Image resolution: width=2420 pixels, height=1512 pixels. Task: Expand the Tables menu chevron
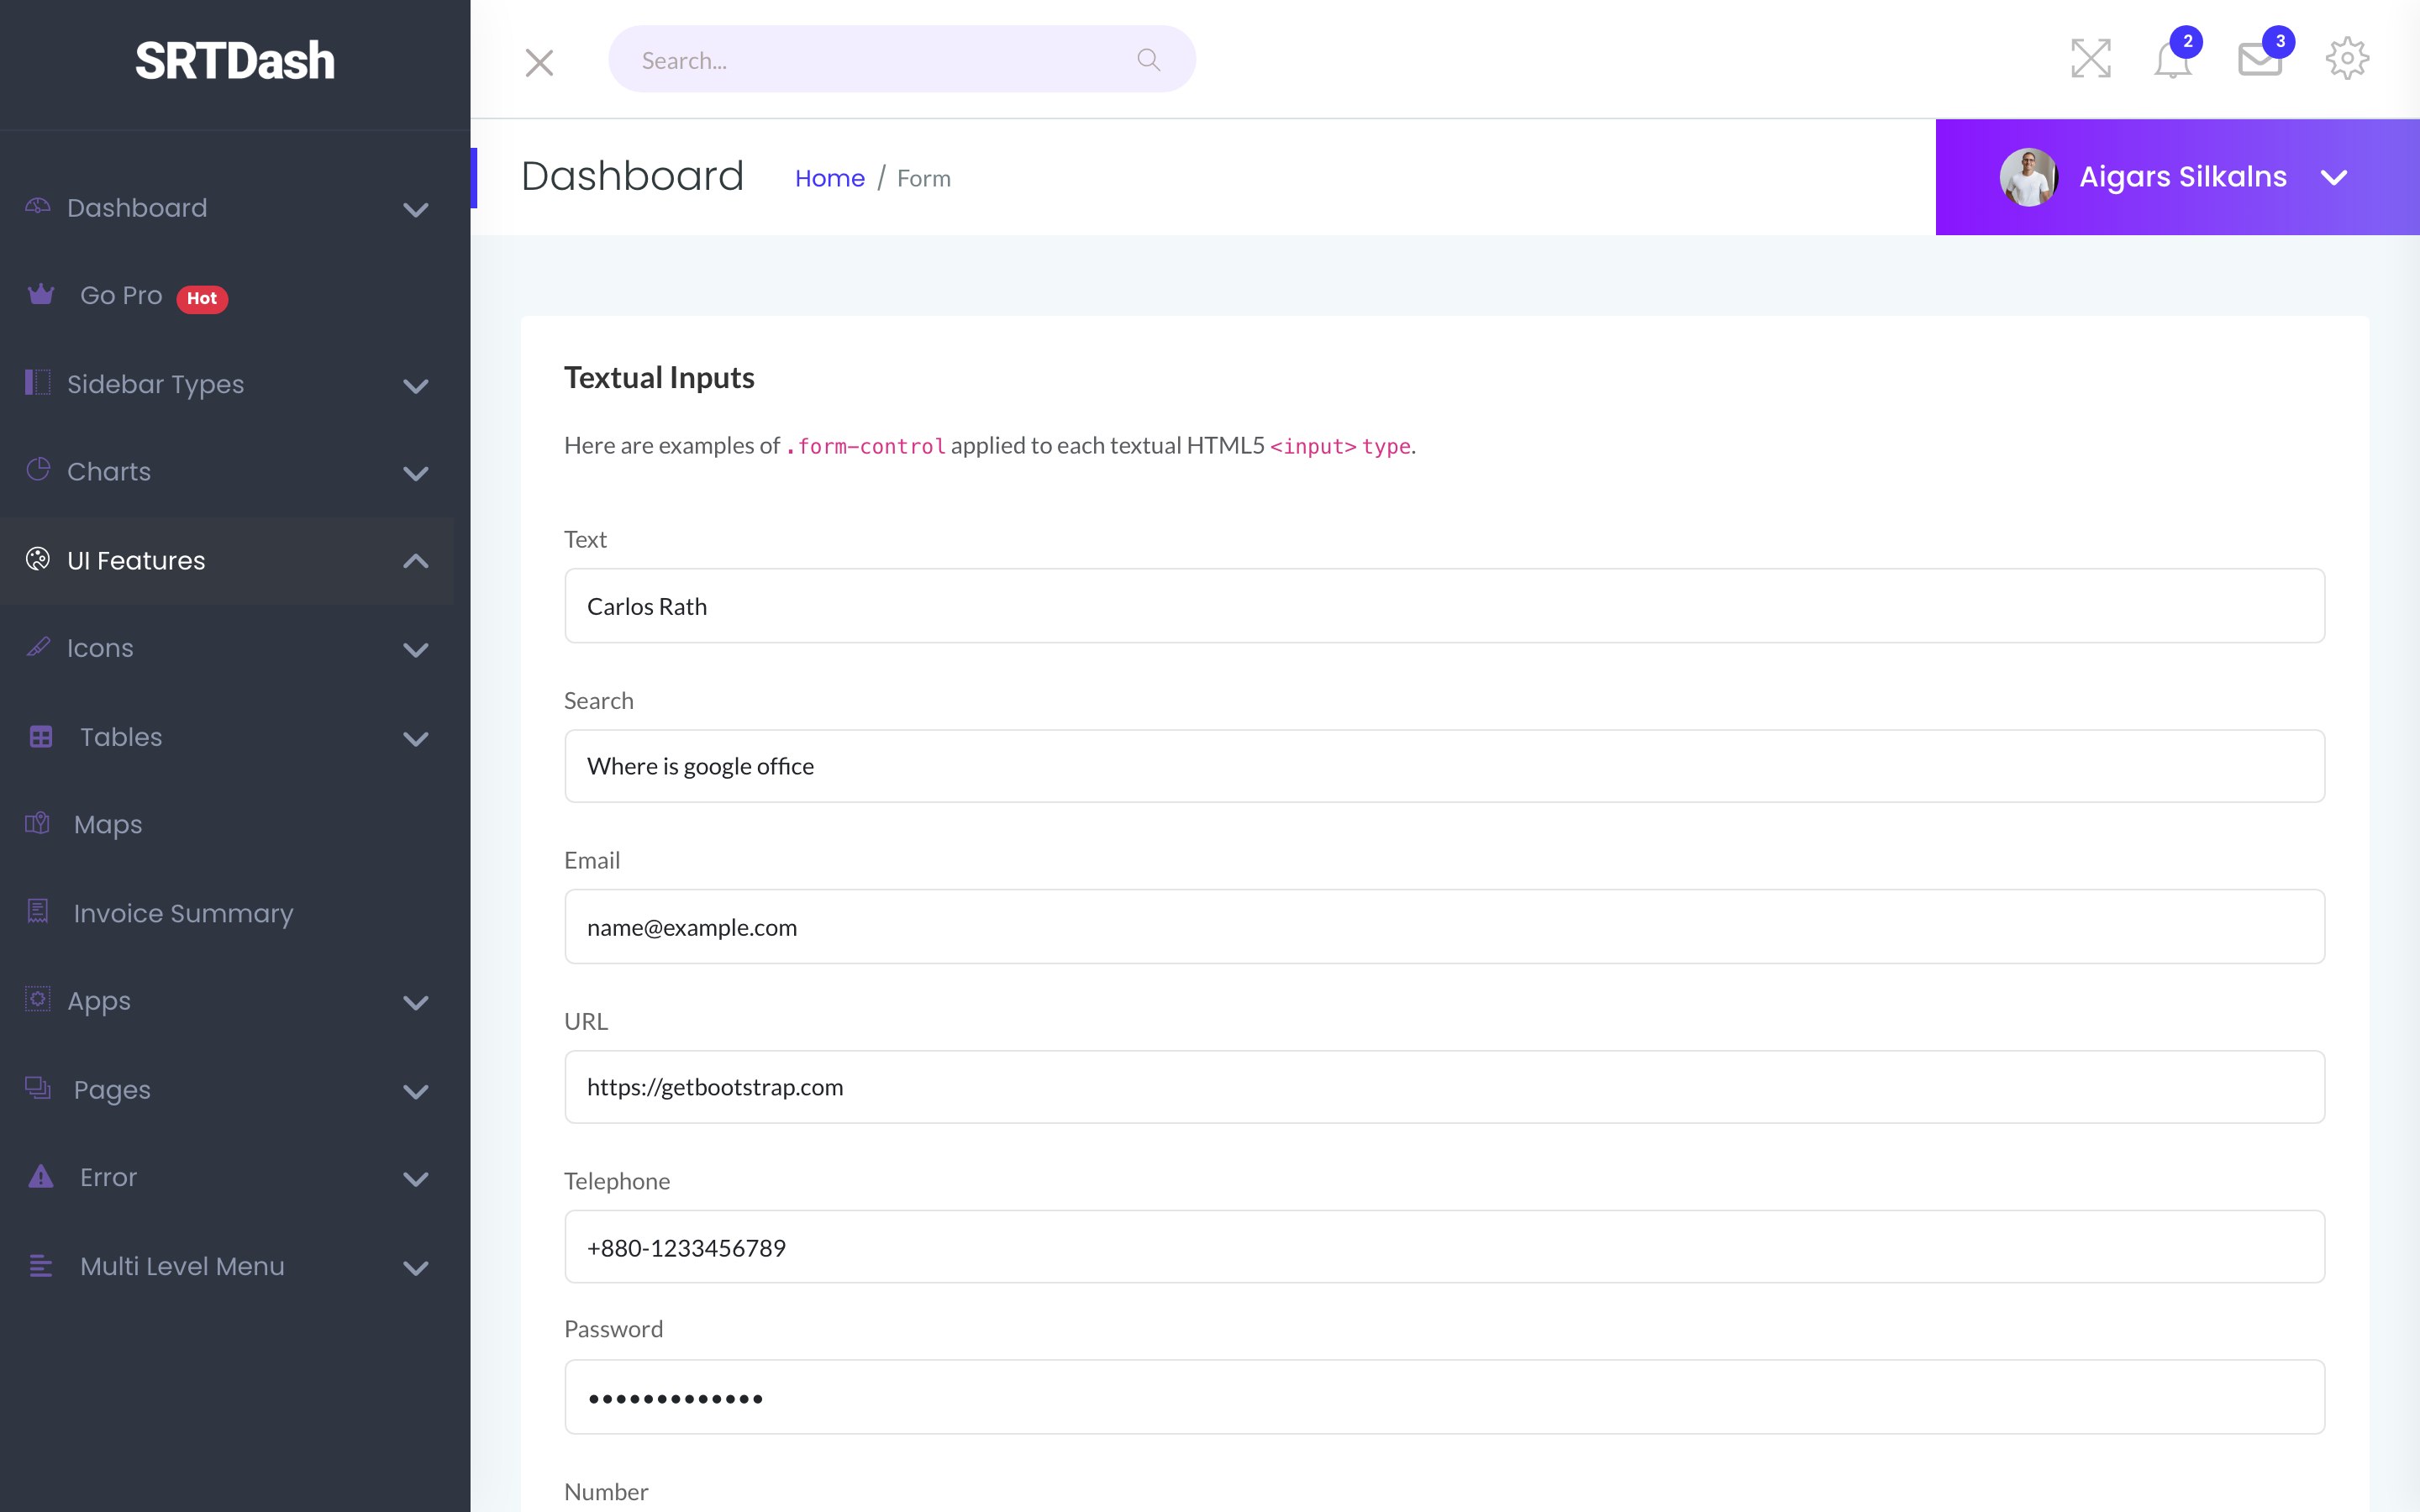[x=415, y=738]
